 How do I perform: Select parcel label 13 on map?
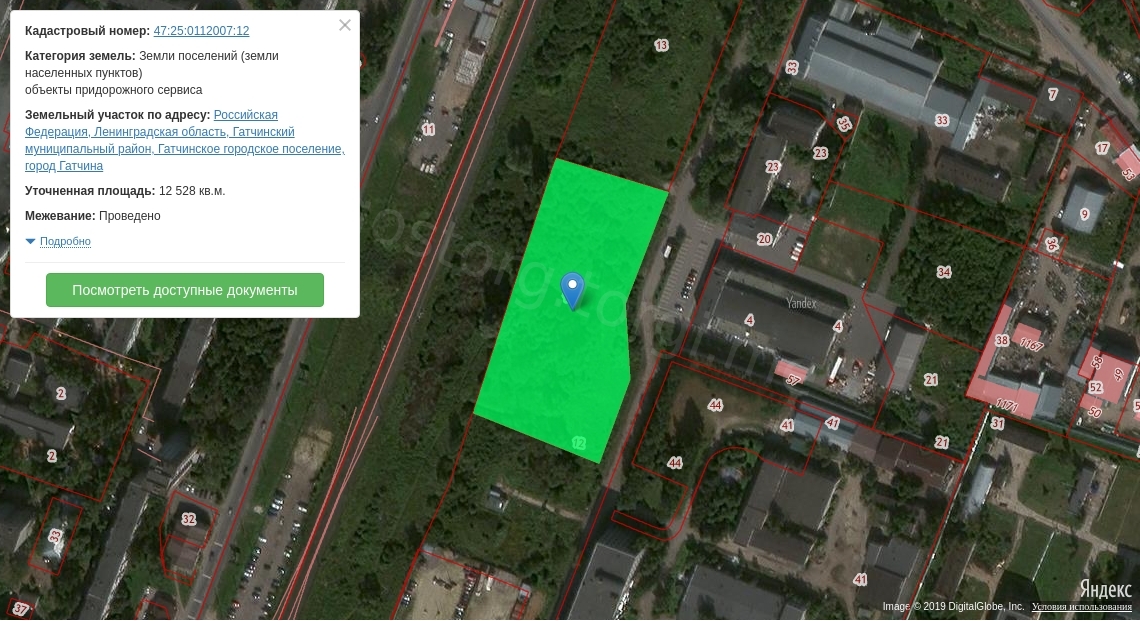coord(661,45)
